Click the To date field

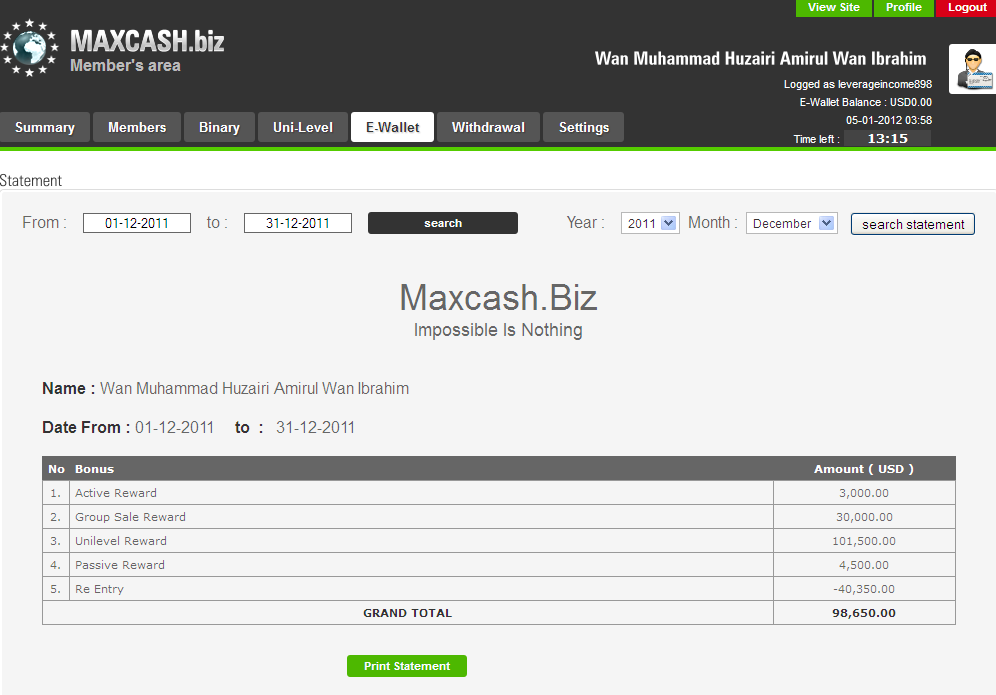pos(298,224)
